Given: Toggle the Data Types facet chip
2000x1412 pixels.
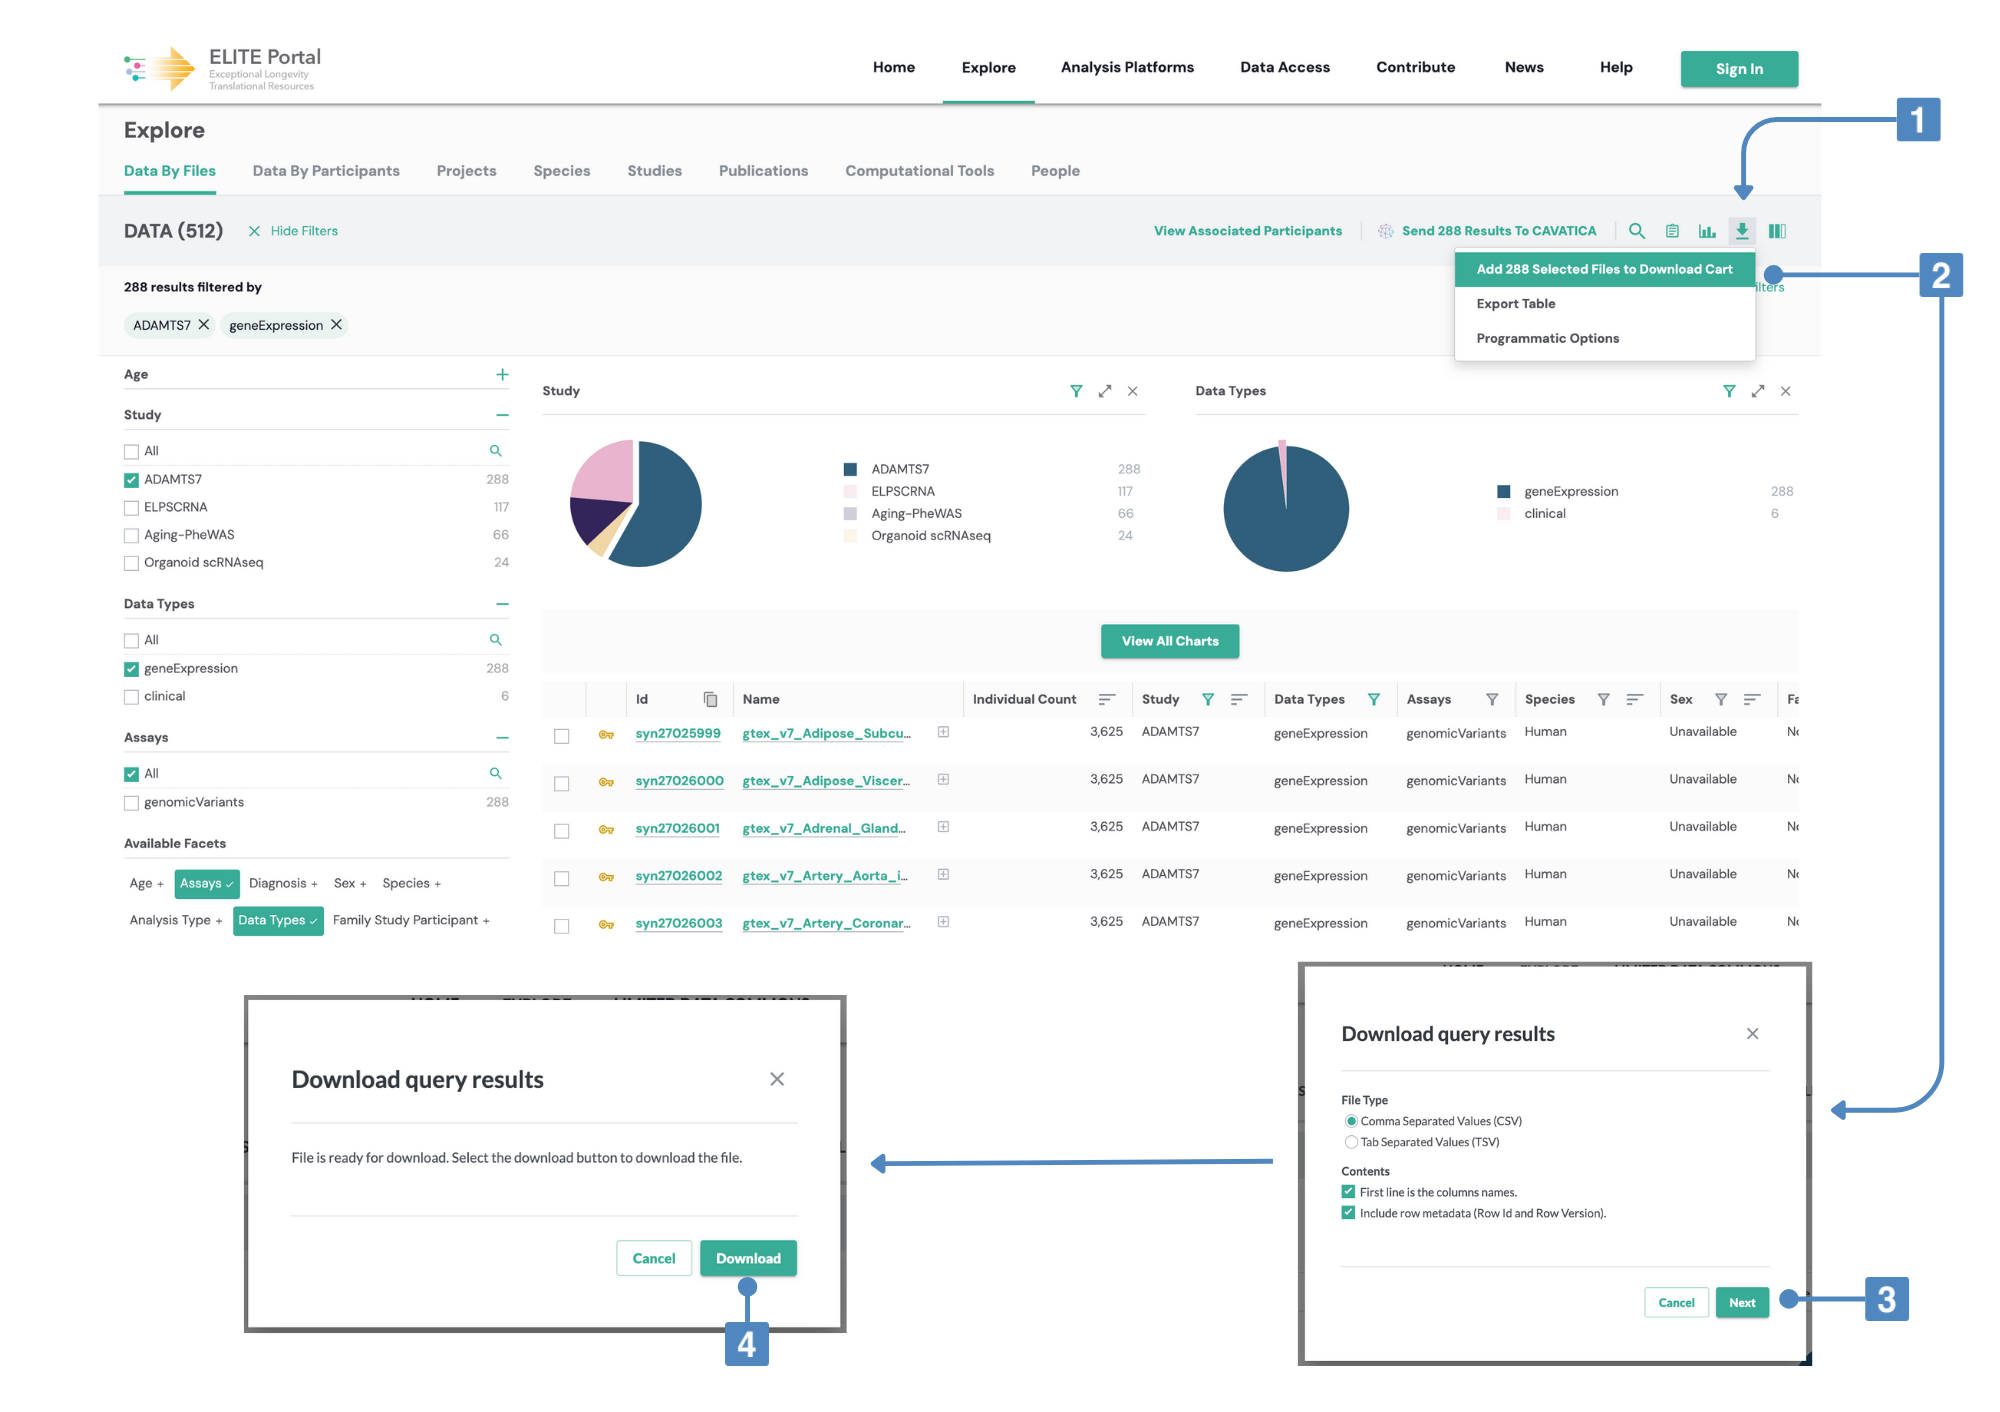Looking at the screenshot, I should [x=278, y=920].
